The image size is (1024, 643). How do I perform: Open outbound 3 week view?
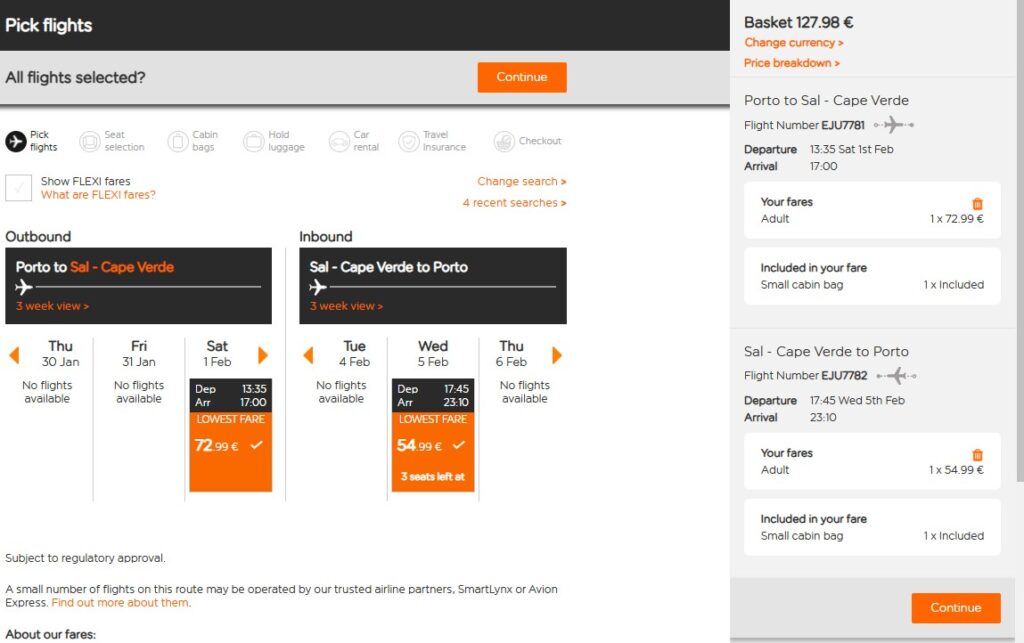coord(52,306)
